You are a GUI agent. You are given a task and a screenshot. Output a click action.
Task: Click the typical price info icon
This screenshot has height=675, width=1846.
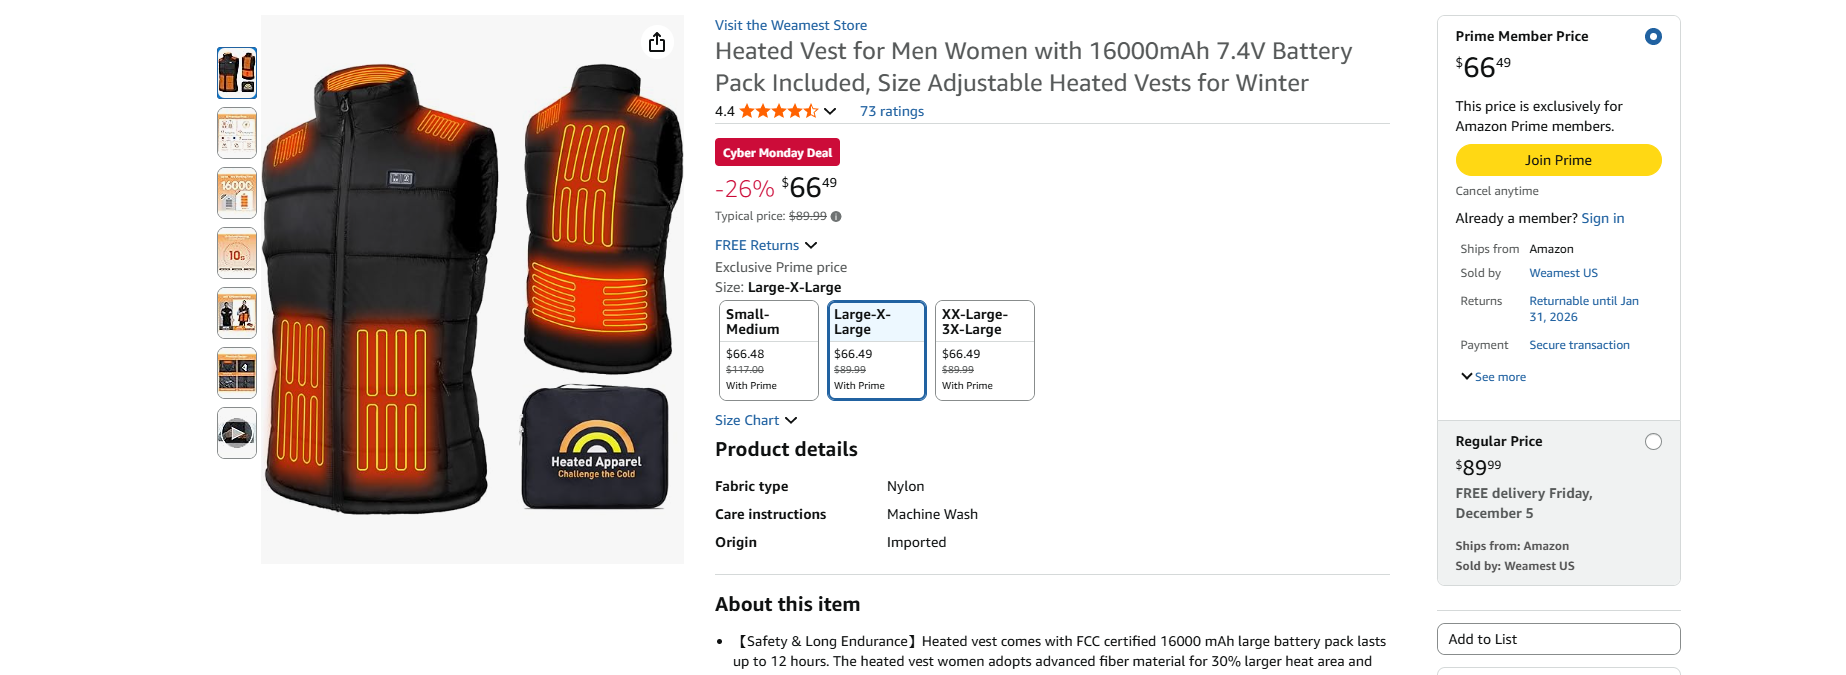coord(836,216)
